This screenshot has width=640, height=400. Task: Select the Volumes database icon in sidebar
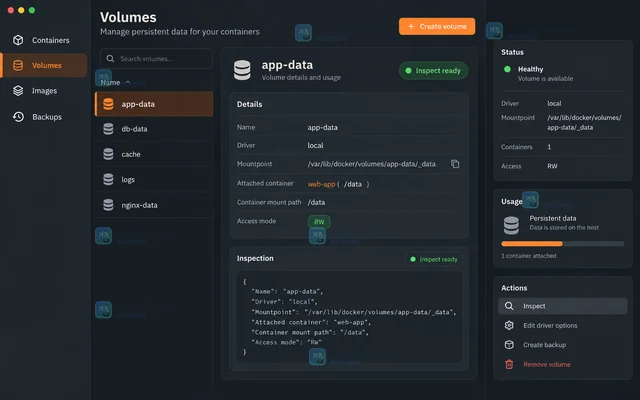18,65
